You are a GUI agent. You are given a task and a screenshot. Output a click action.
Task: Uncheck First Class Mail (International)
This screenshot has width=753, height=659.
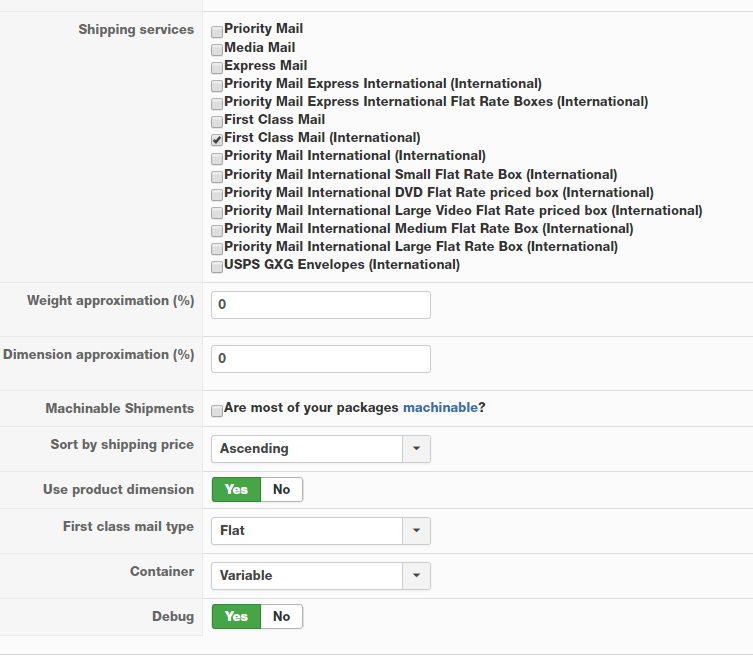point(217,140)
